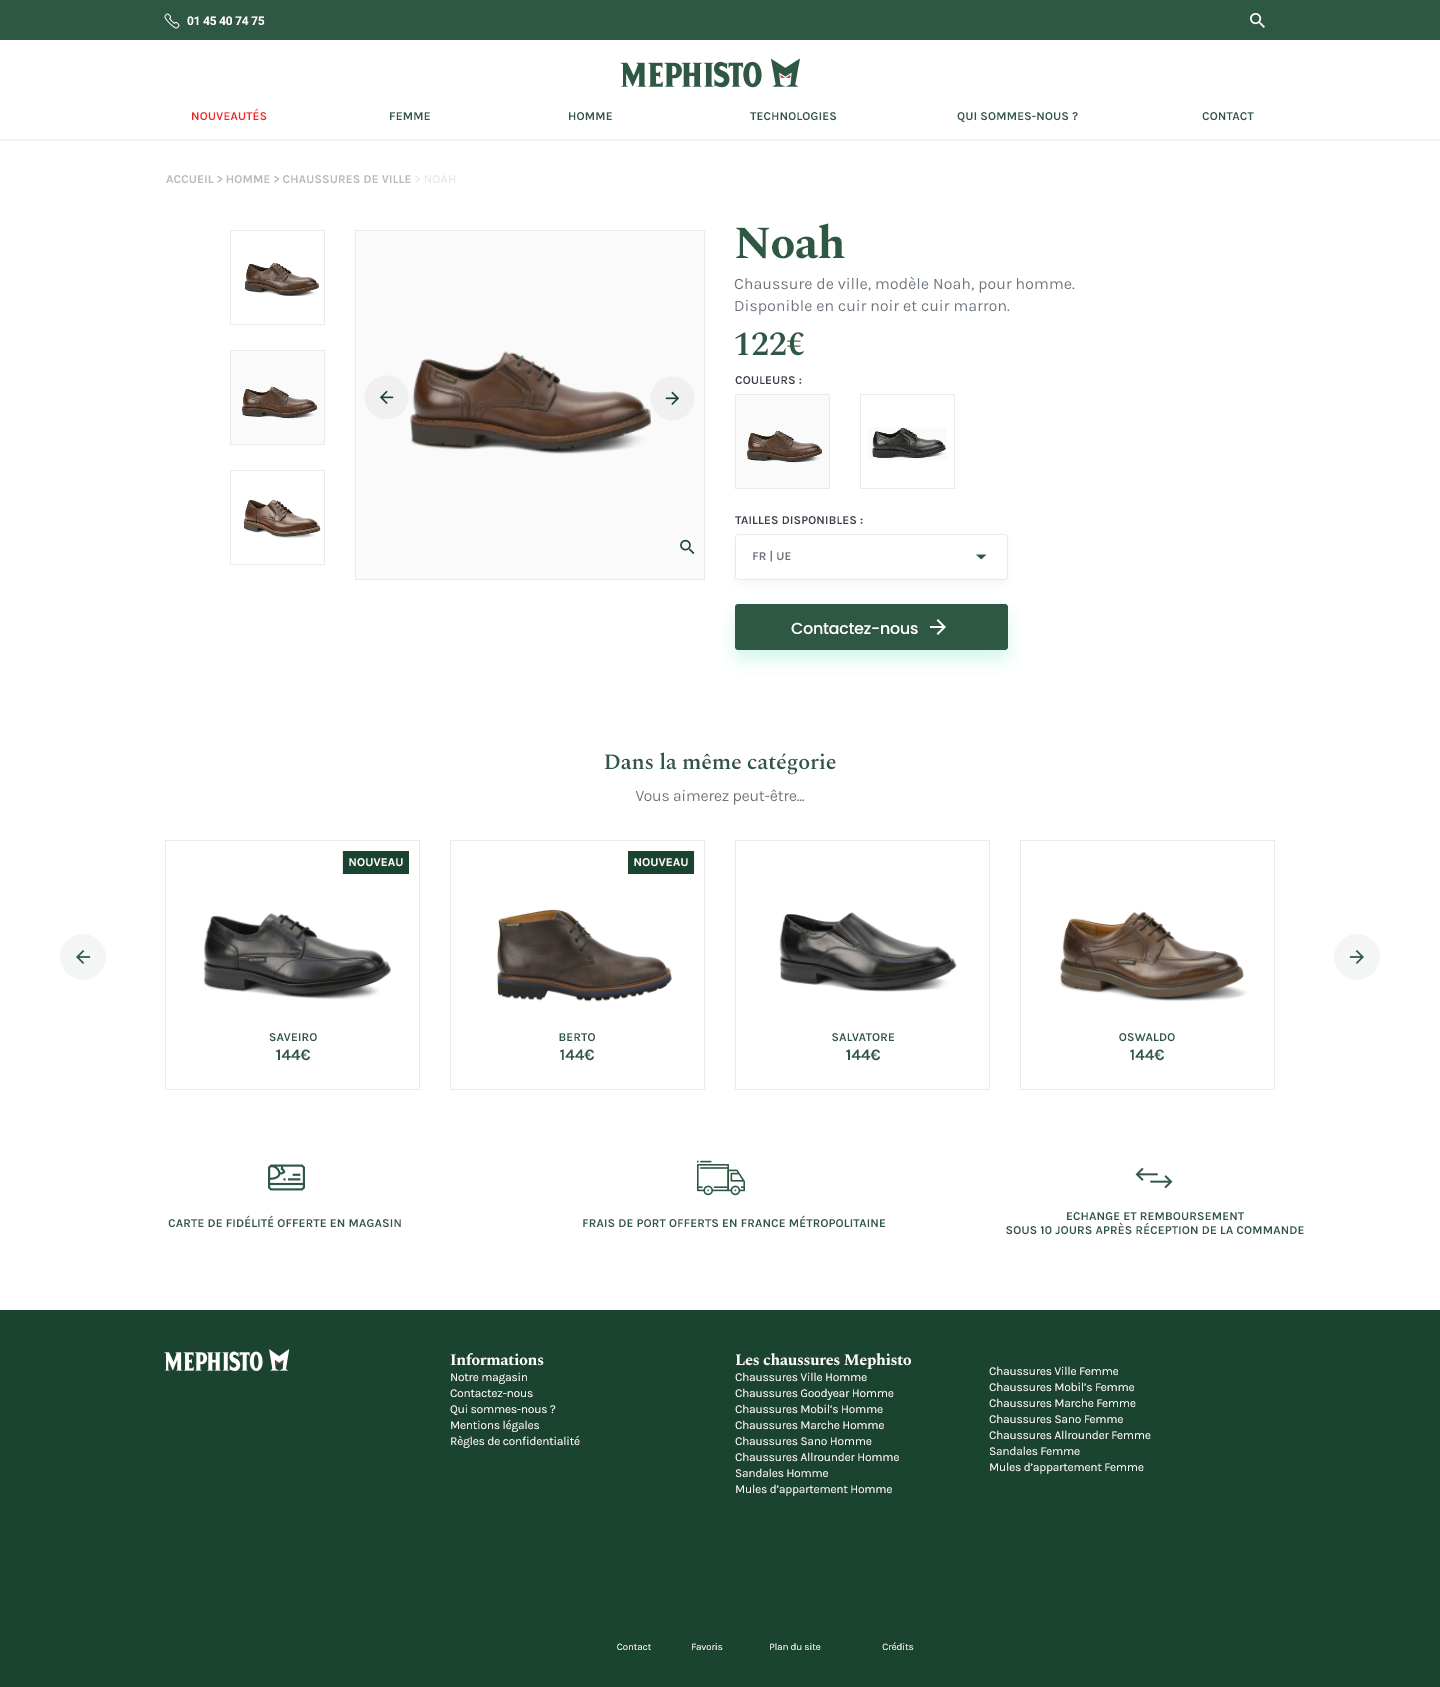Slide related products carousel to the left

click(x=83, y=957)
